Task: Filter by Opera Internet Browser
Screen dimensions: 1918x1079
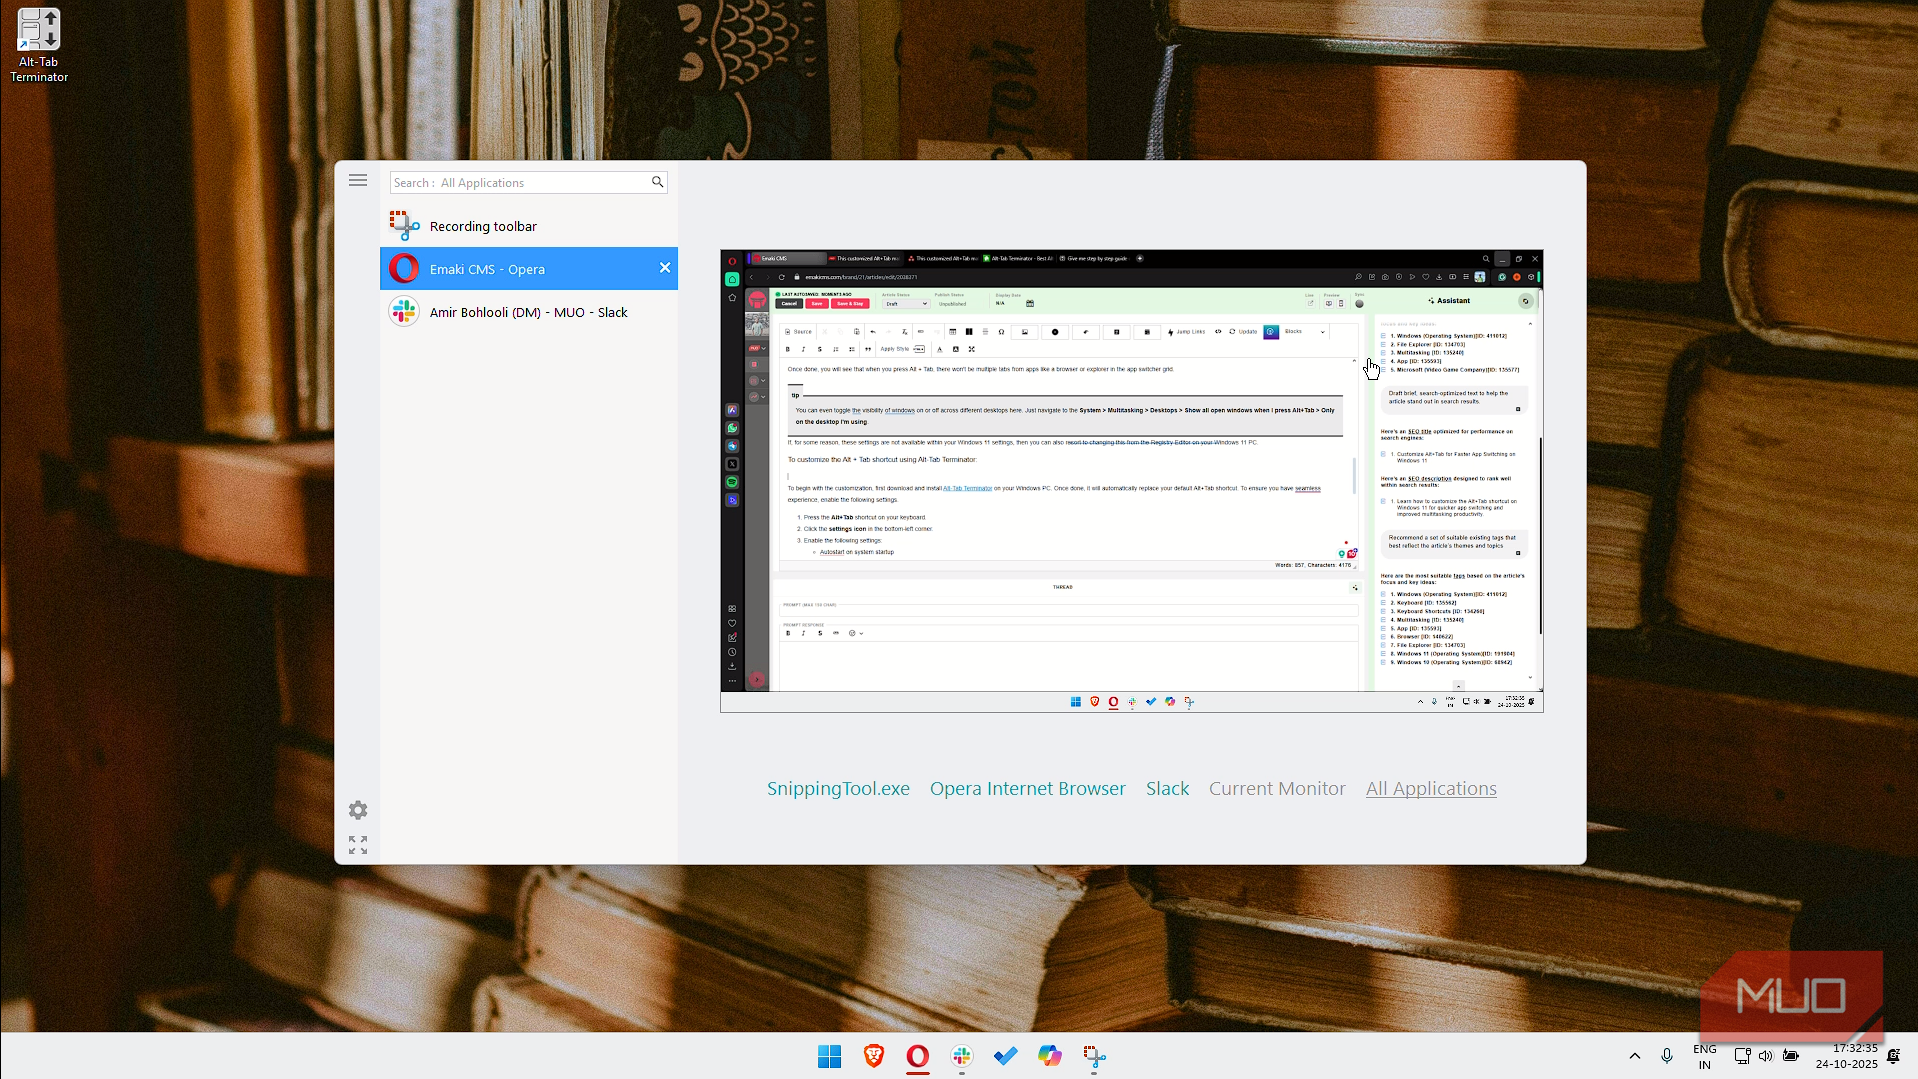Action: click(1028, 789)
